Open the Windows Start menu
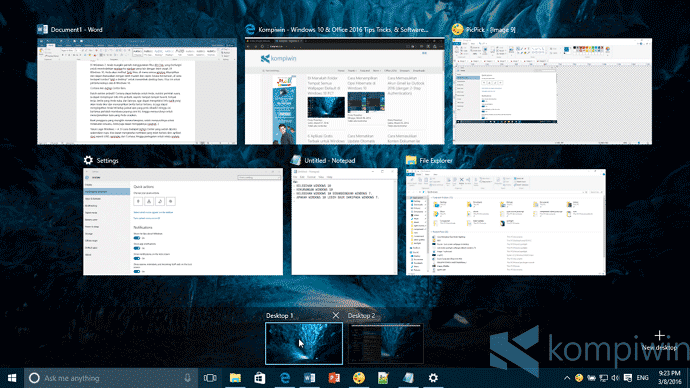 pyautogui.click(x=12, y=378)
